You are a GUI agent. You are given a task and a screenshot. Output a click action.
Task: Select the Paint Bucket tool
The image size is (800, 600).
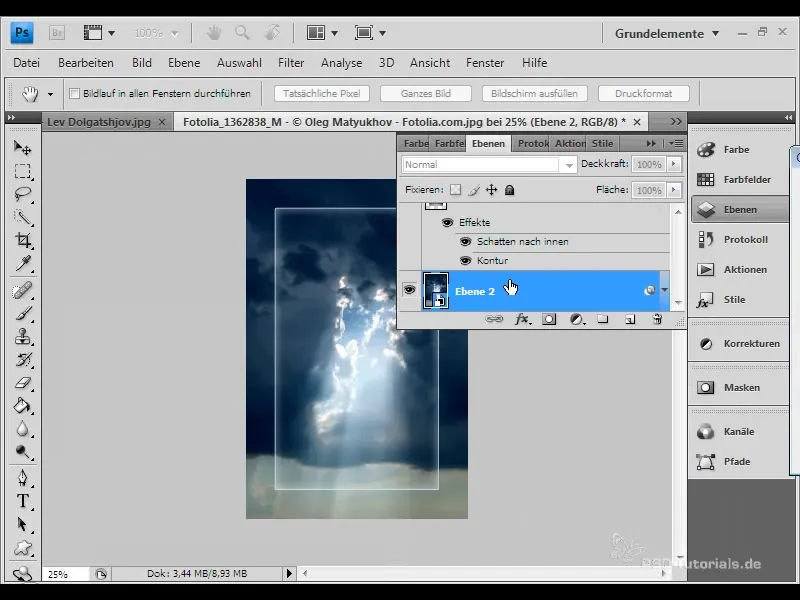(x=22, y=406)
